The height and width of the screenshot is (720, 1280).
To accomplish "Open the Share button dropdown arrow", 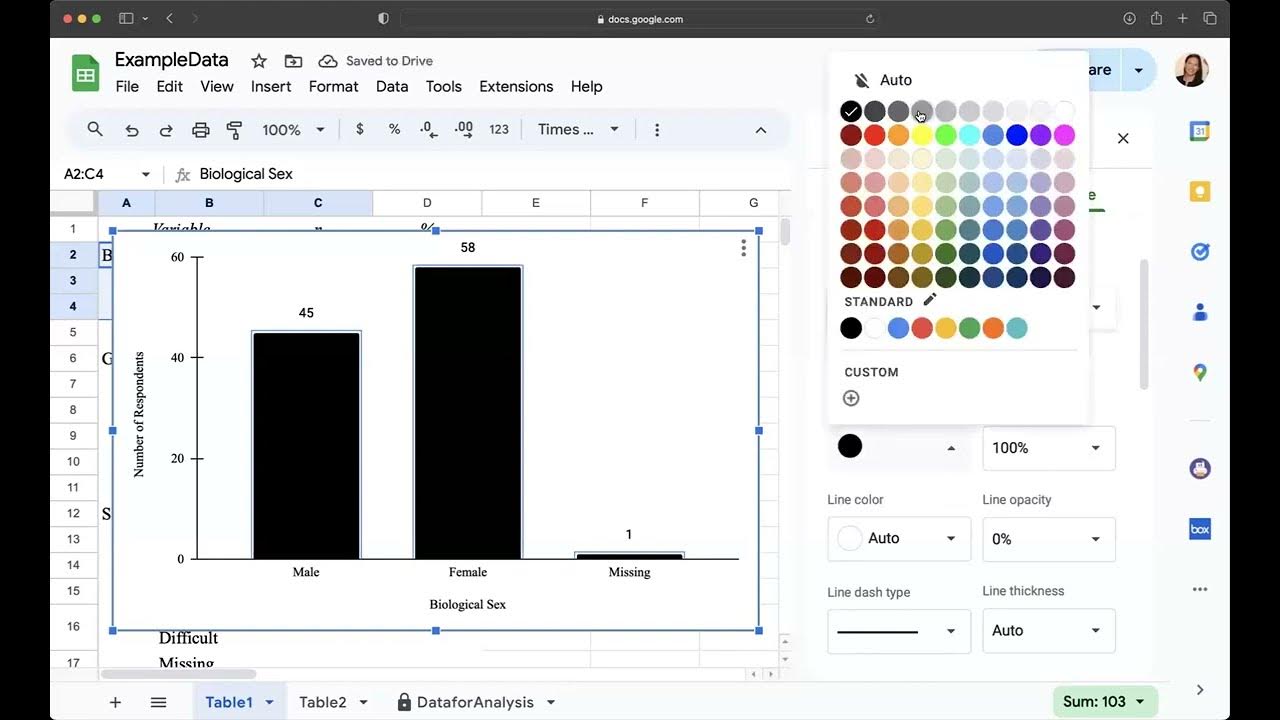I will point(1138,70).
